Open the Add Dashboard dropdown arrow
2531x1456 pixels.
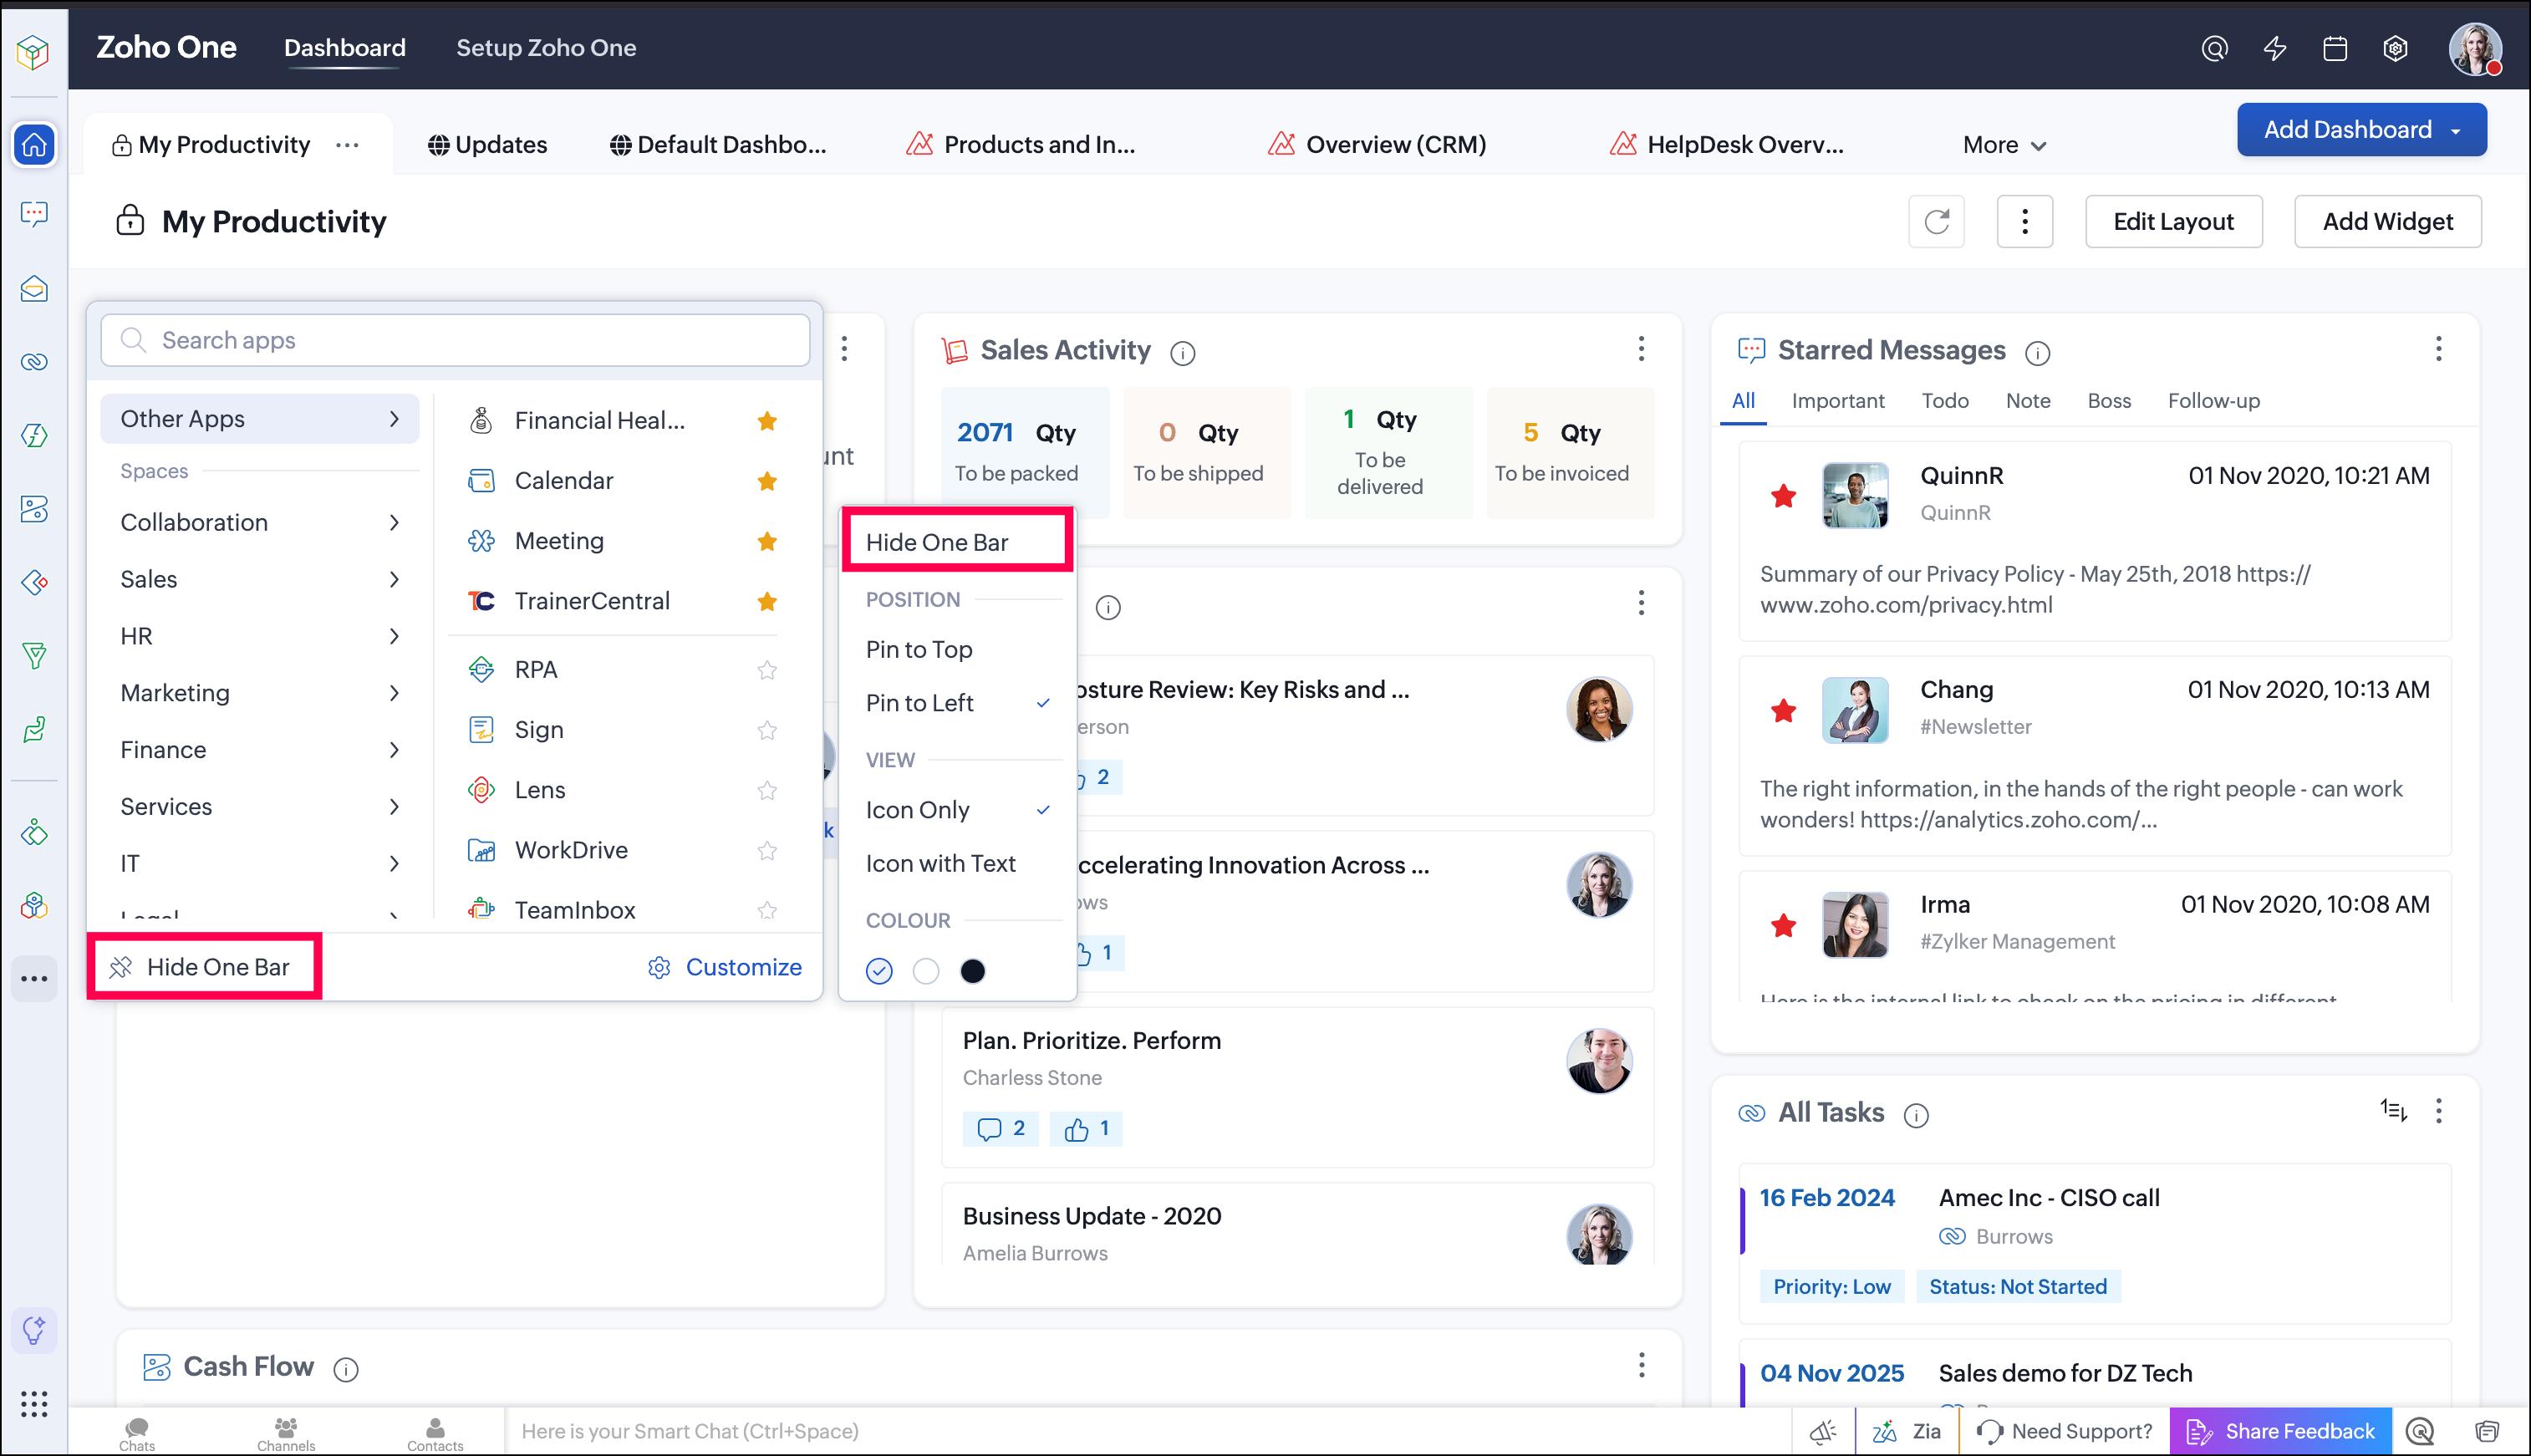(2455, 131)
